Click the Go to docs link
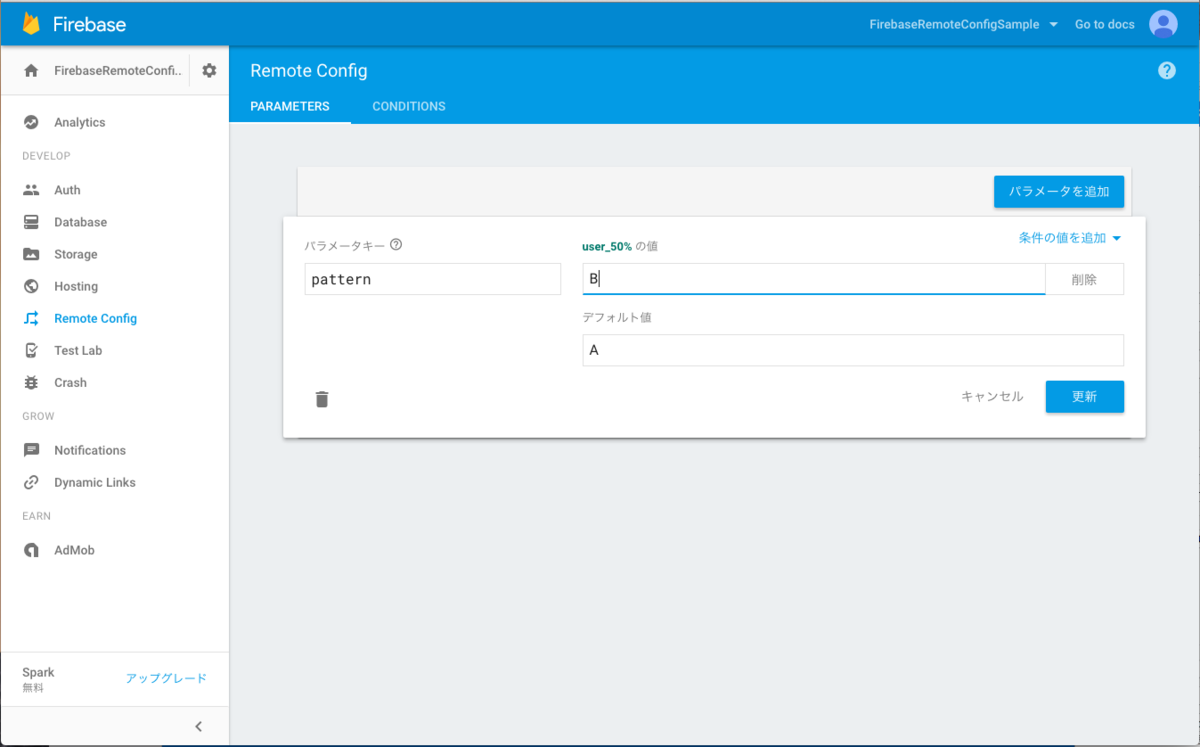Viewport: 1200px width, 747px height. tap(1104, 24)
